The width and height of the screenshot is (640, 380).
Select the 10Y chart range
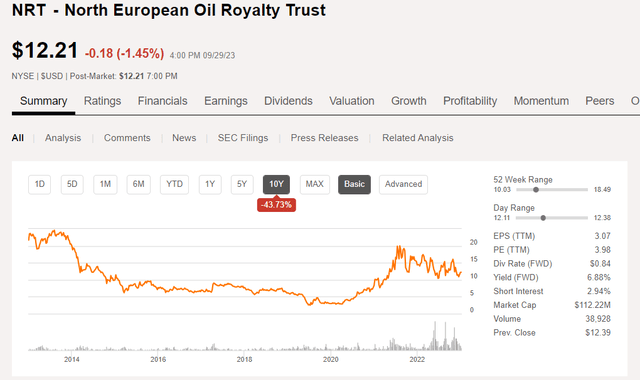(276, 184)
